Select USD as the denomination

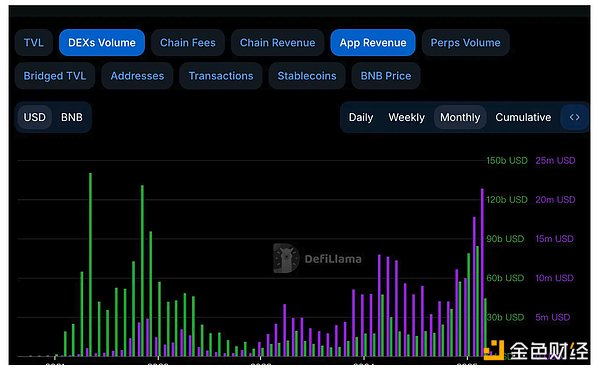(x=34, y=117)
